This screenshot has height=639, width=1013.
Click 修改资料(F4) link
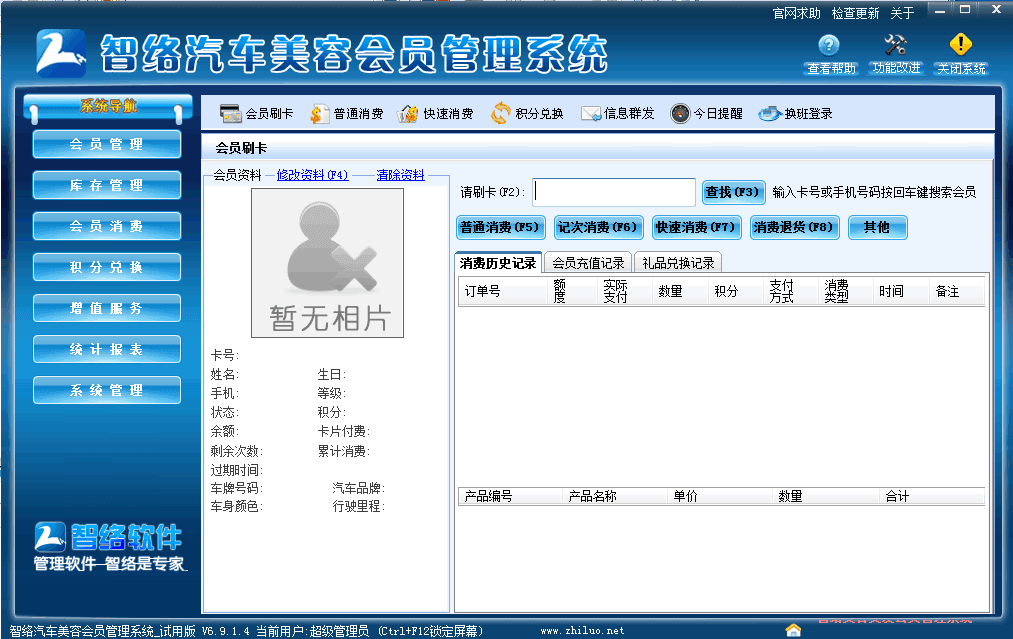(x=312, y=175)
